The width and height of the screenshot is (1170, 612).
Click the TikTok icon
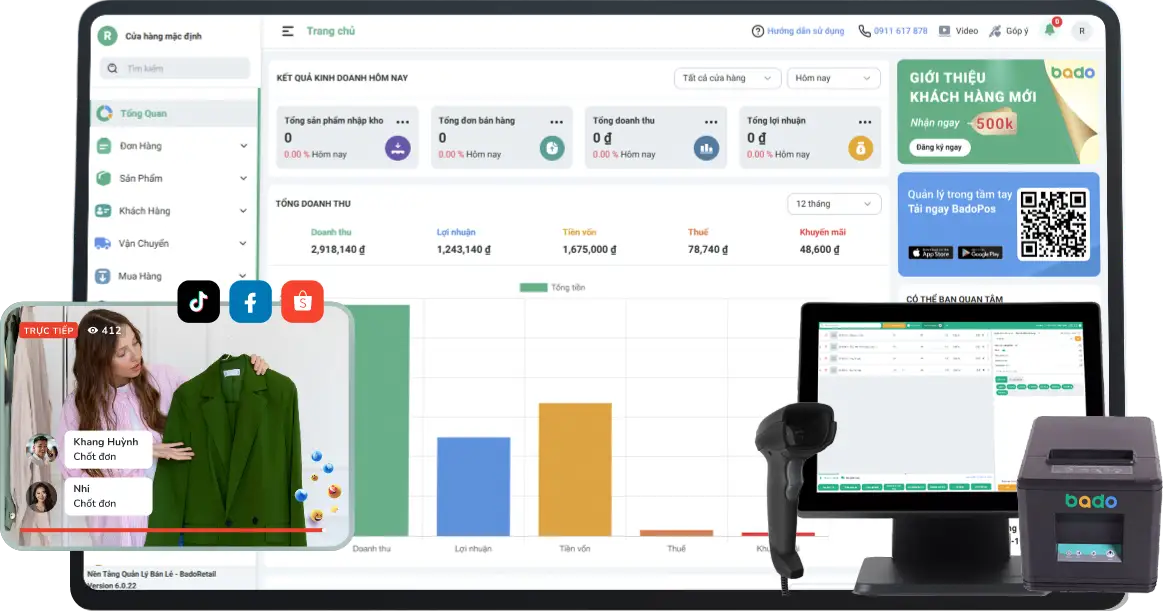(198, 302)
